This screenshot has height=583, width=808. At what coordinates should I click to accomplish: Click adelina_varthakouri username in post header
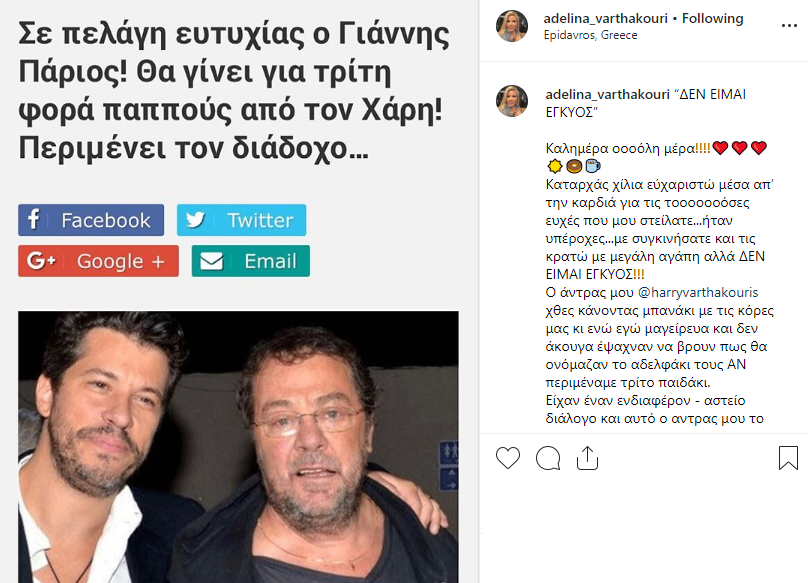(x=605, y=19)
